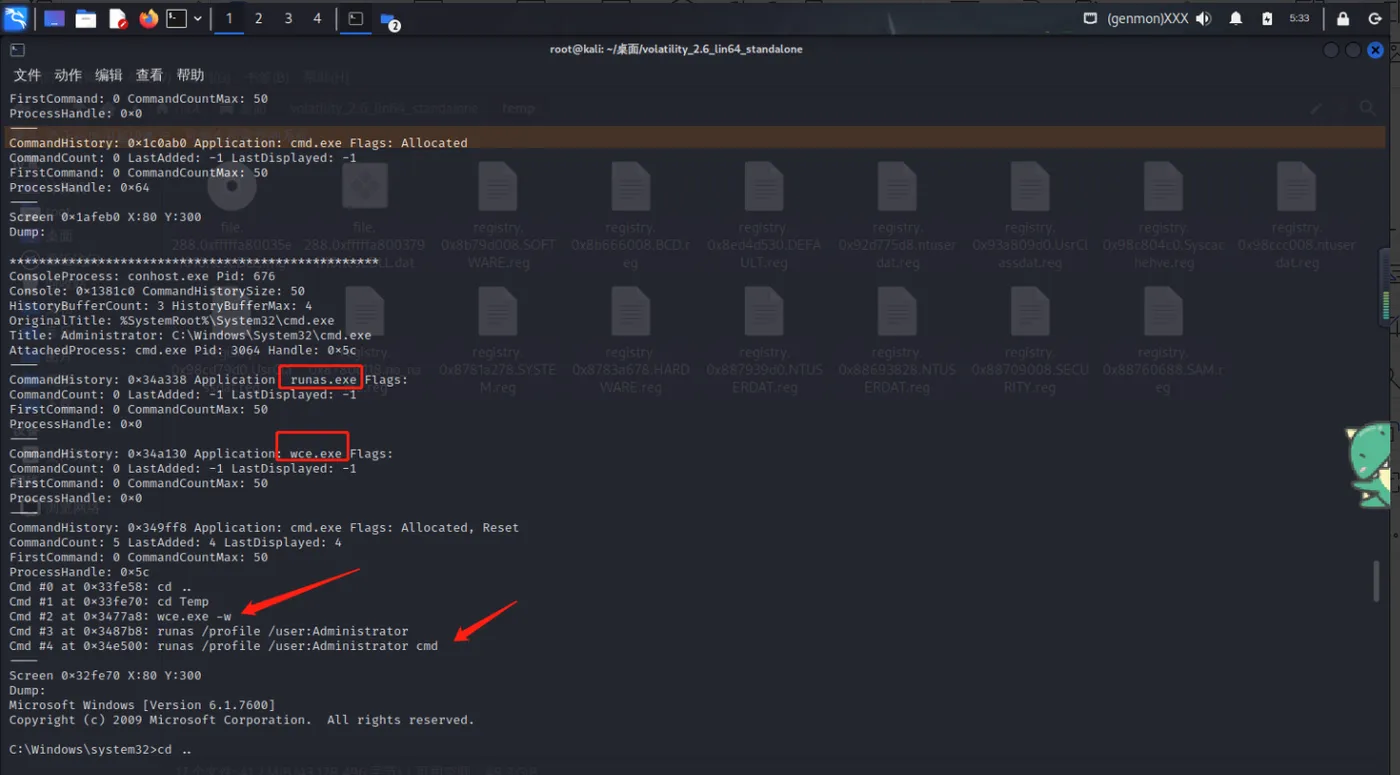This screenshot has width=1400, height=775.
Task: Close the terminal with blue X button
Action: (1376, 50)
